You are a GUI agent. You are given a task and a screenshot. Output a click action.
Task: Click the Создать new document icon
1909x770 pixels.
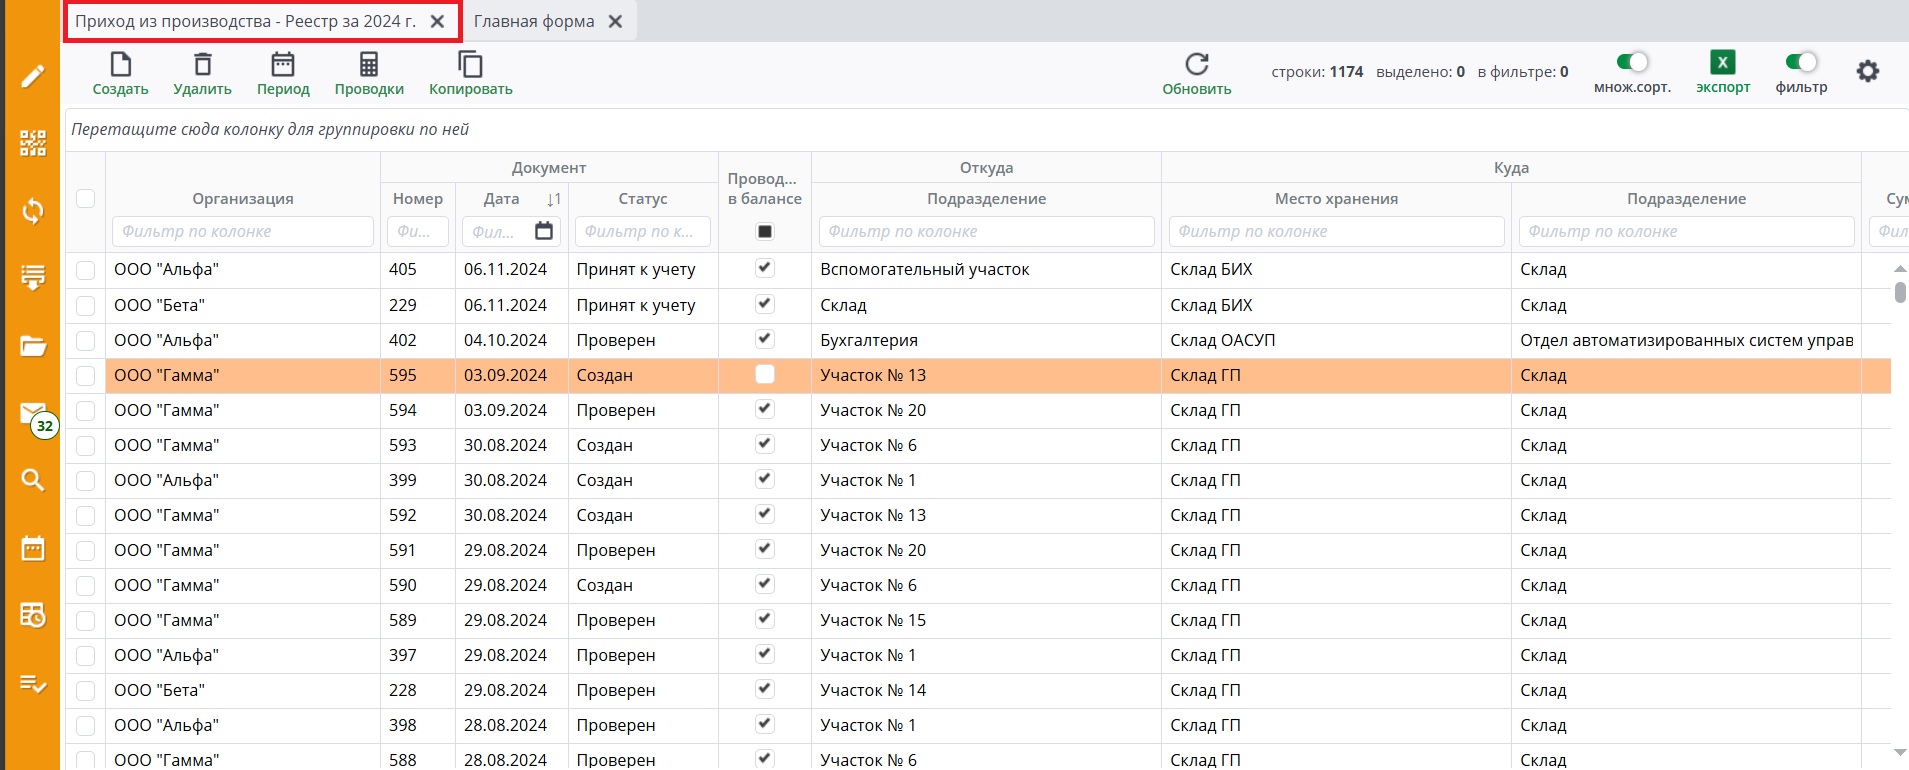click(x=120, y=65)
